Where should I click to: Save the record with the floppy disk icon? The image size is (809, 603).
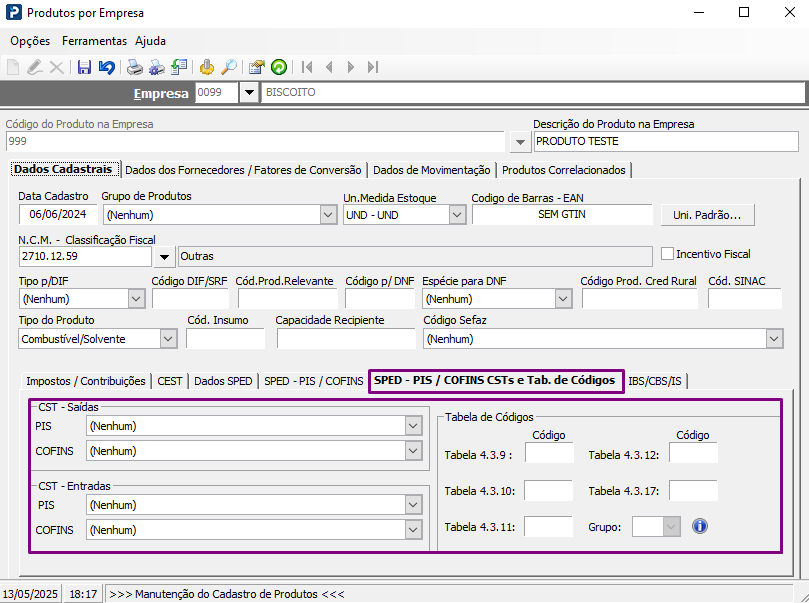(84, 67)
